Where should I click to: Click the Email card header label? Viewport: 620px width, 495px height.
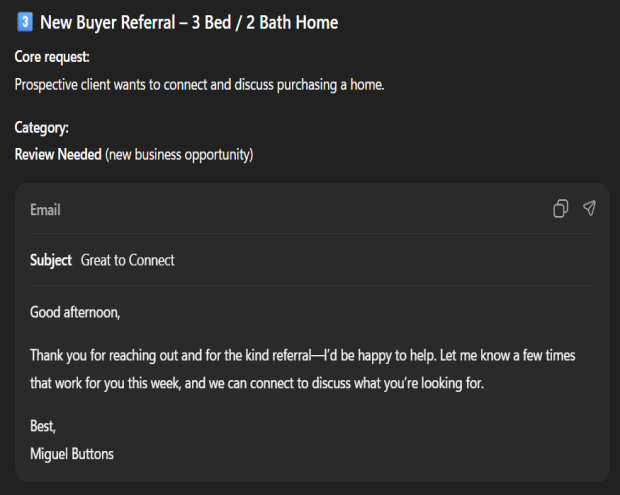[x=45, y=210]
